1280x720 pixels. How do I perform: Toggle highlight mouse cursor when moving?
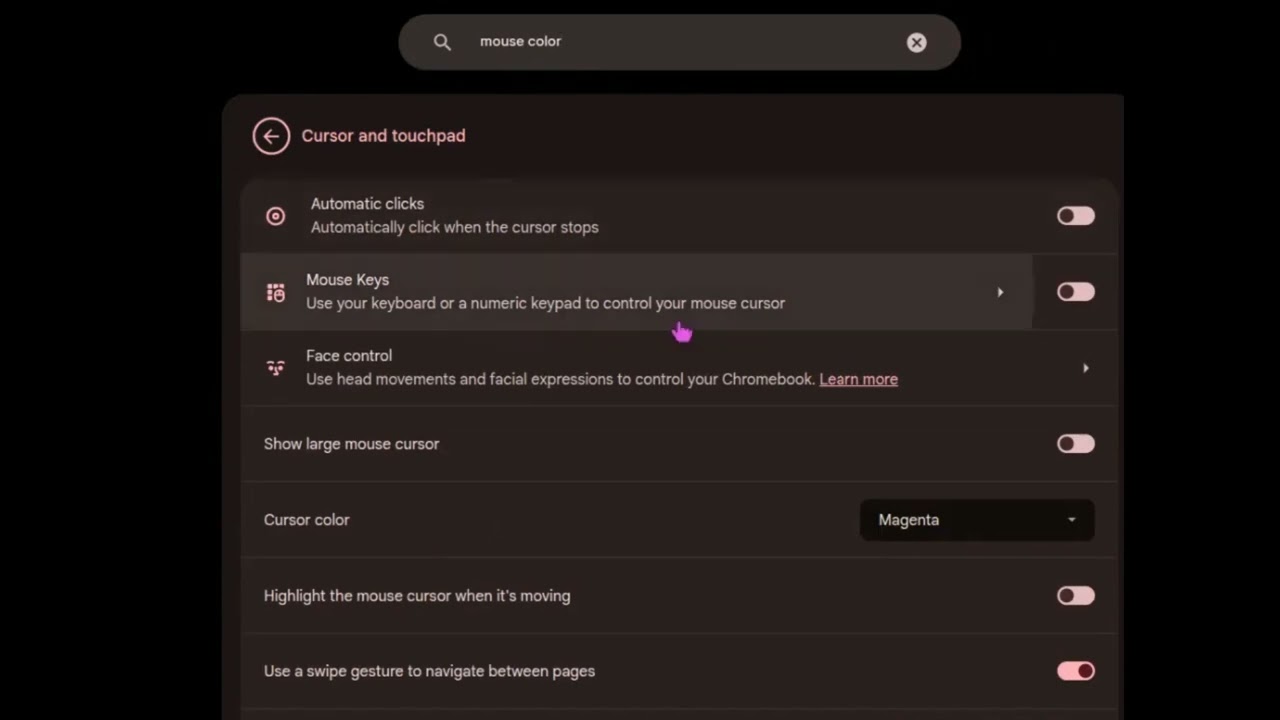[x=1075, y=596]
